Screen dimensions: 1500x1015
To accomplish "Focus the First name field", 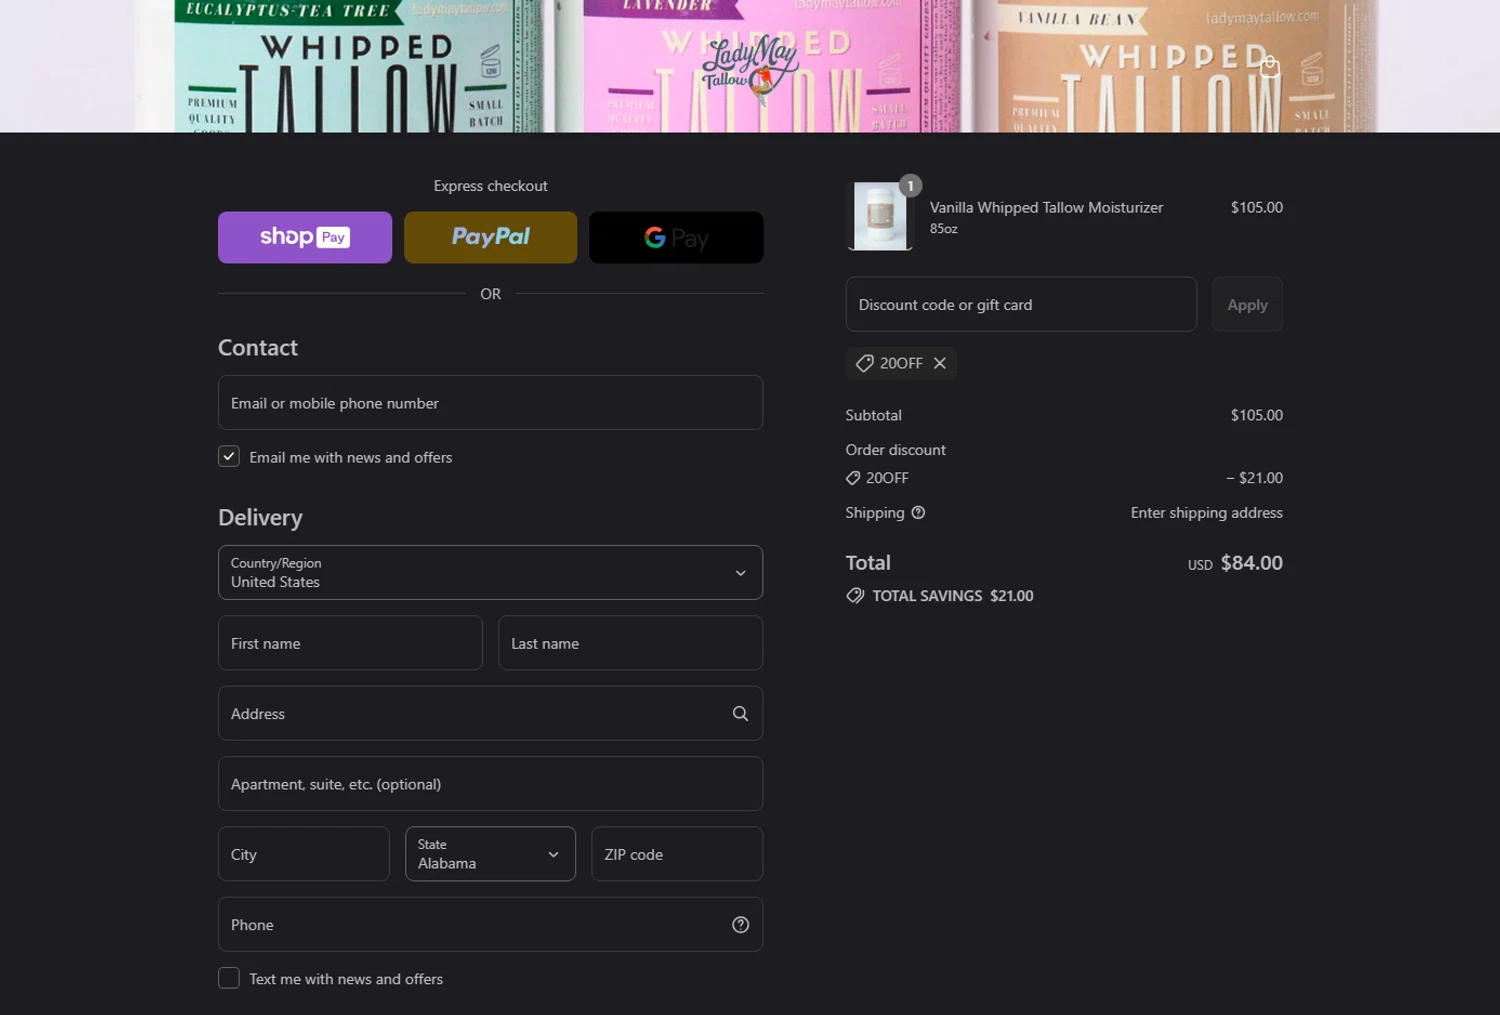I will point(350,643).
